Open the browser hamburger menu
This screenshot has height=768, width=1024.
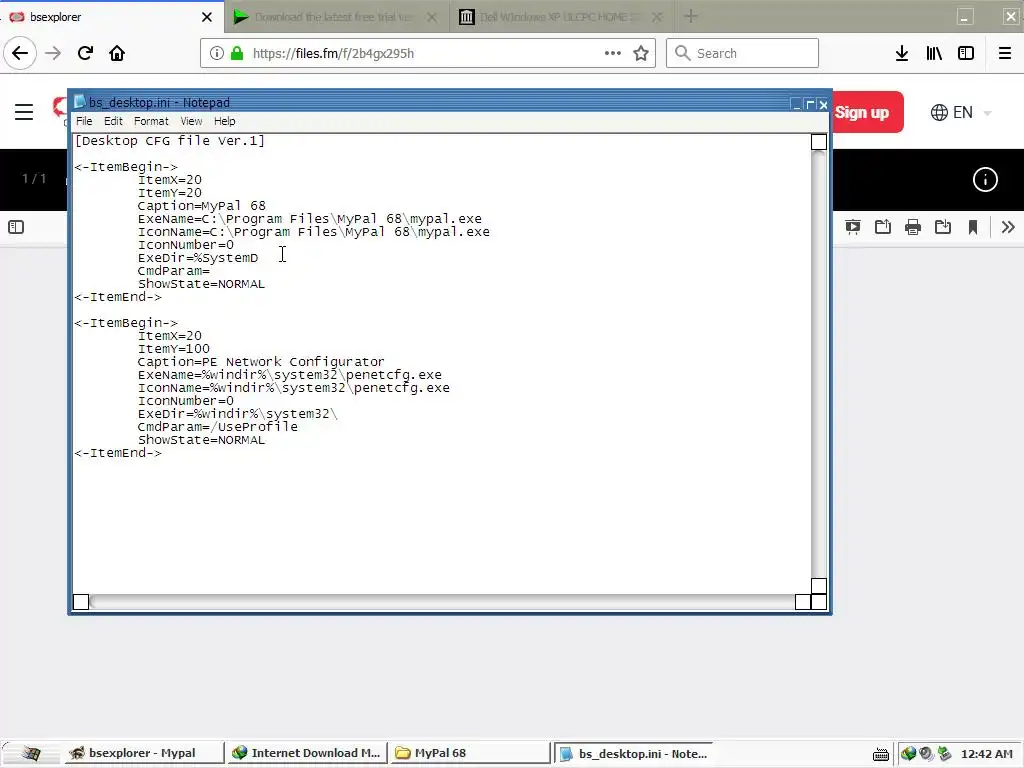tap(1004, 53)
